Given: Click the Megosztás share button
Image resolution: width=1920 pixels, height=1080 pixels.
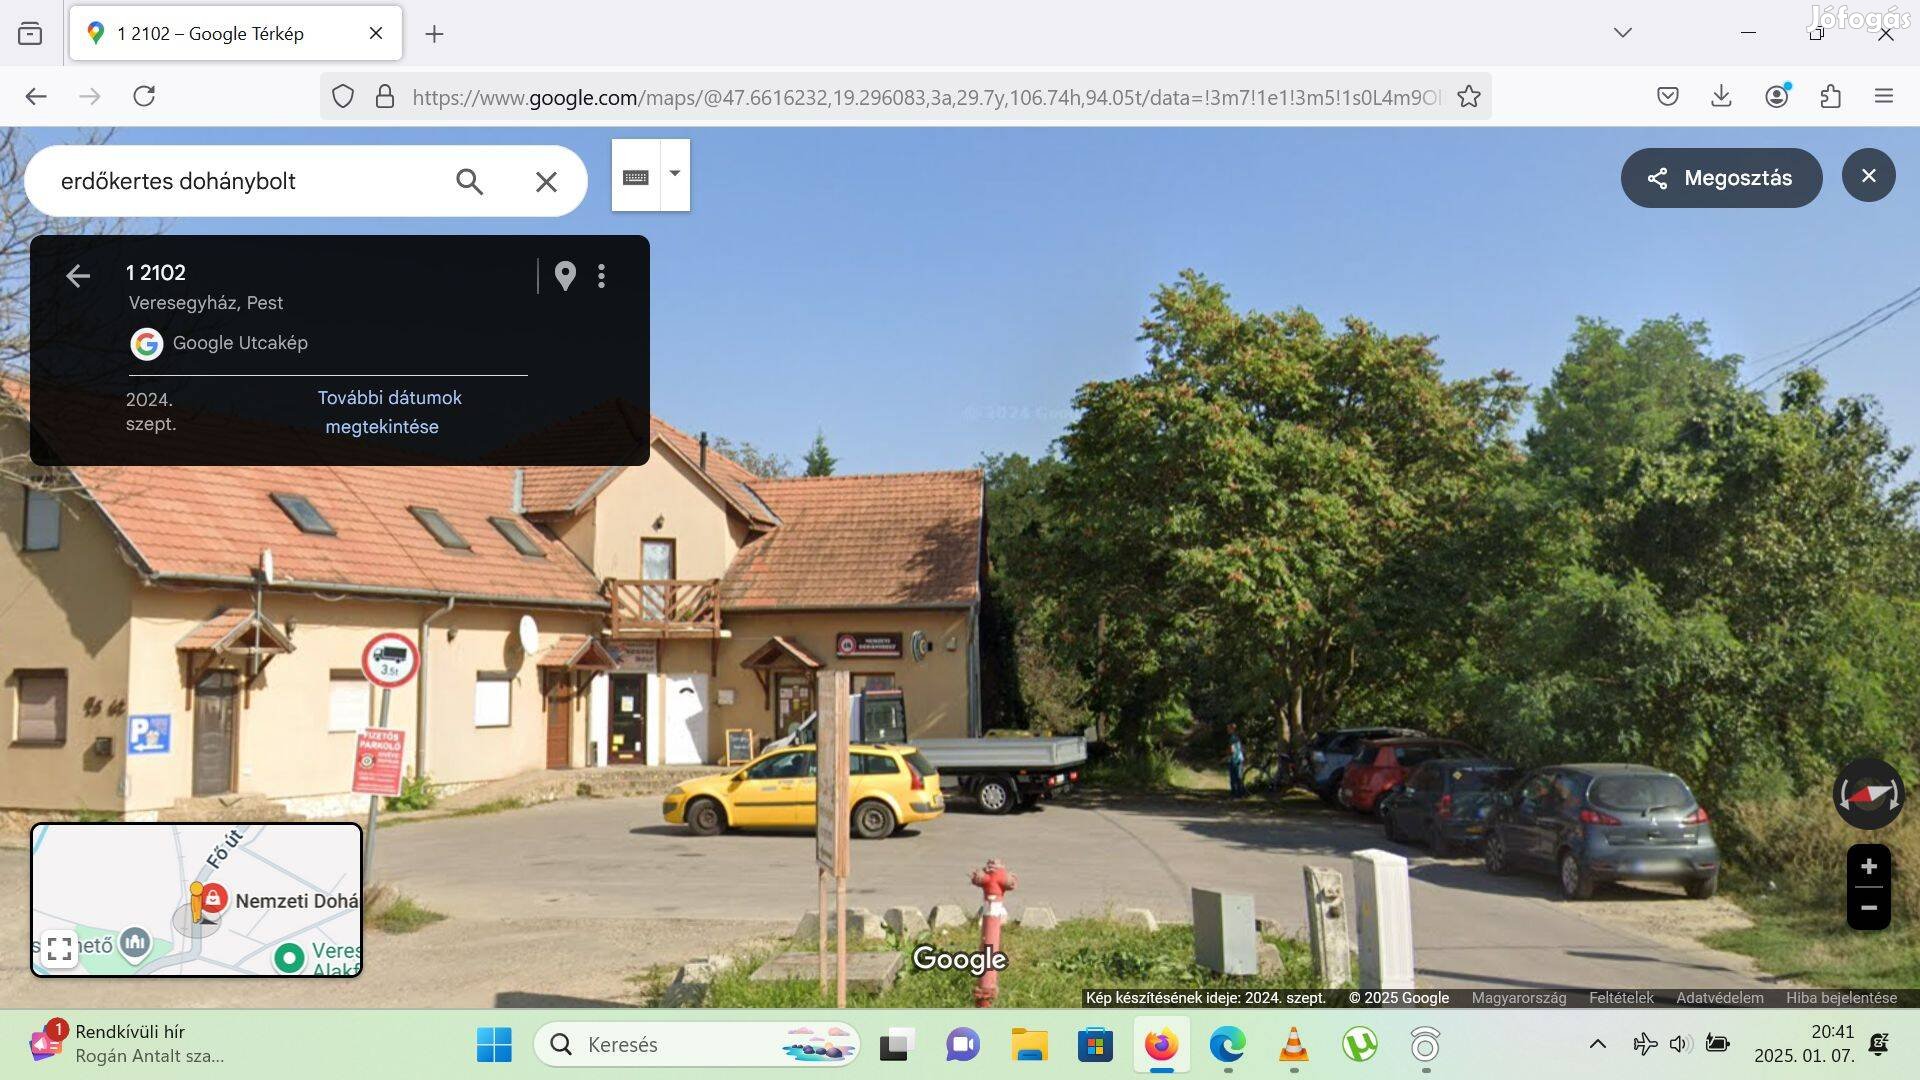Looking at the screenshot, I should tap(1721, 178).
